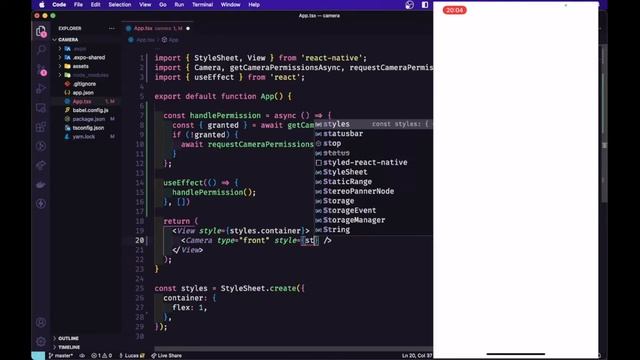The image size is (640, 360).
Task: Click the remote window indicator in status bar
Action: pyautogui.click(x=38, y=356)
